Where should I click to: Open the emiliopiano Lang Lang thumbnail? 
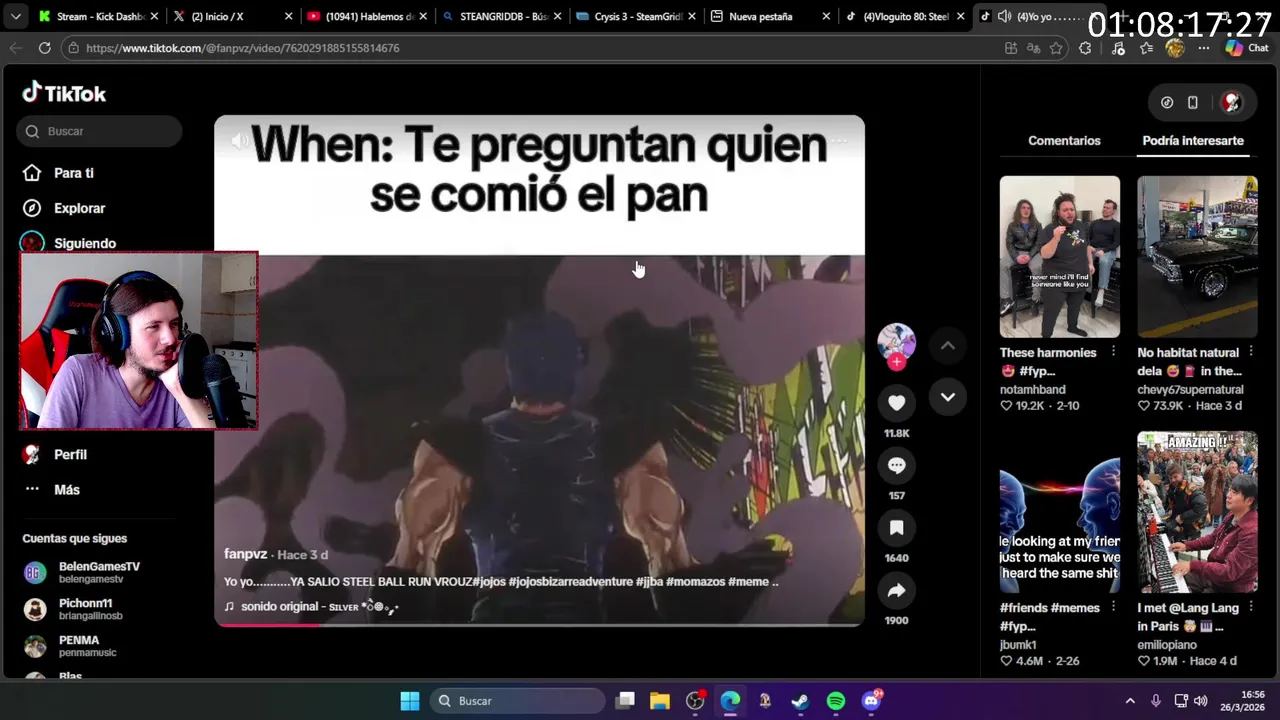click(1197, 512)
